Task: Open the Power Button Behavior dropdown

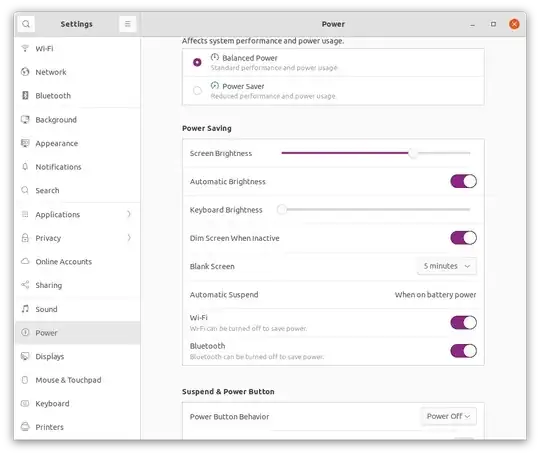Action: click(448, 416)
